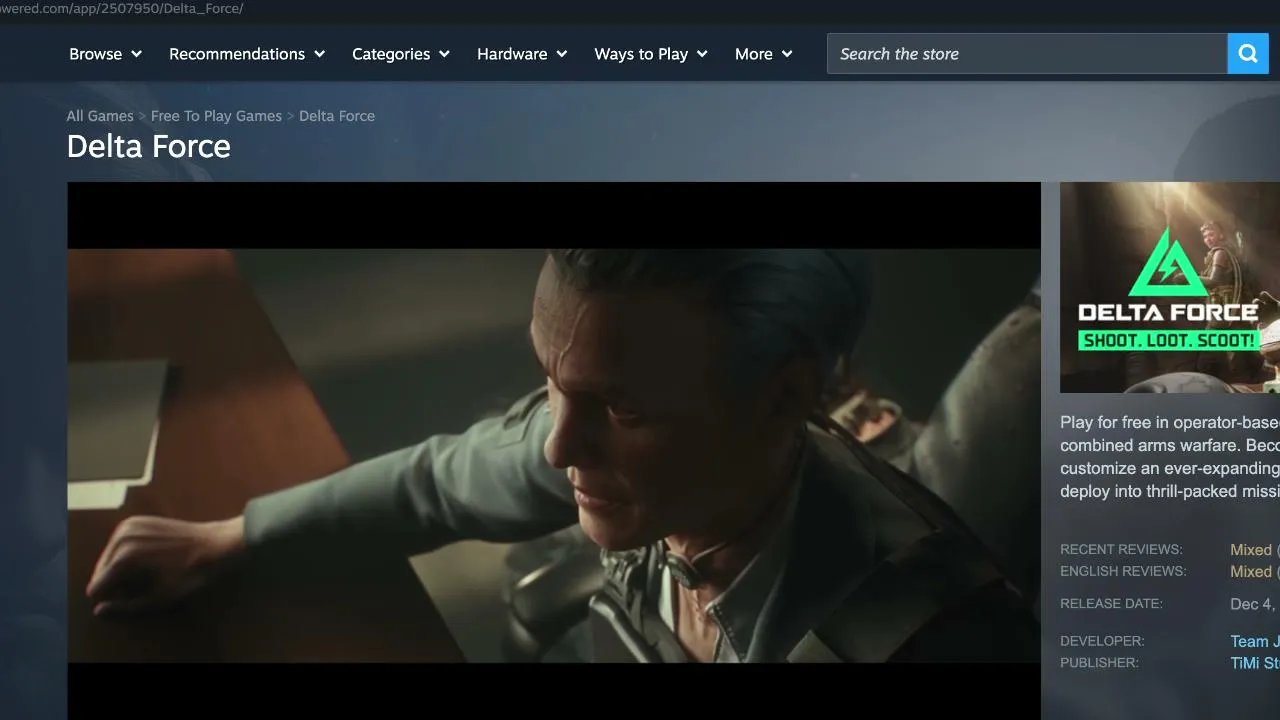1280x720 pixels.
Task: Open the developer Team J link
Action: 1255,641
